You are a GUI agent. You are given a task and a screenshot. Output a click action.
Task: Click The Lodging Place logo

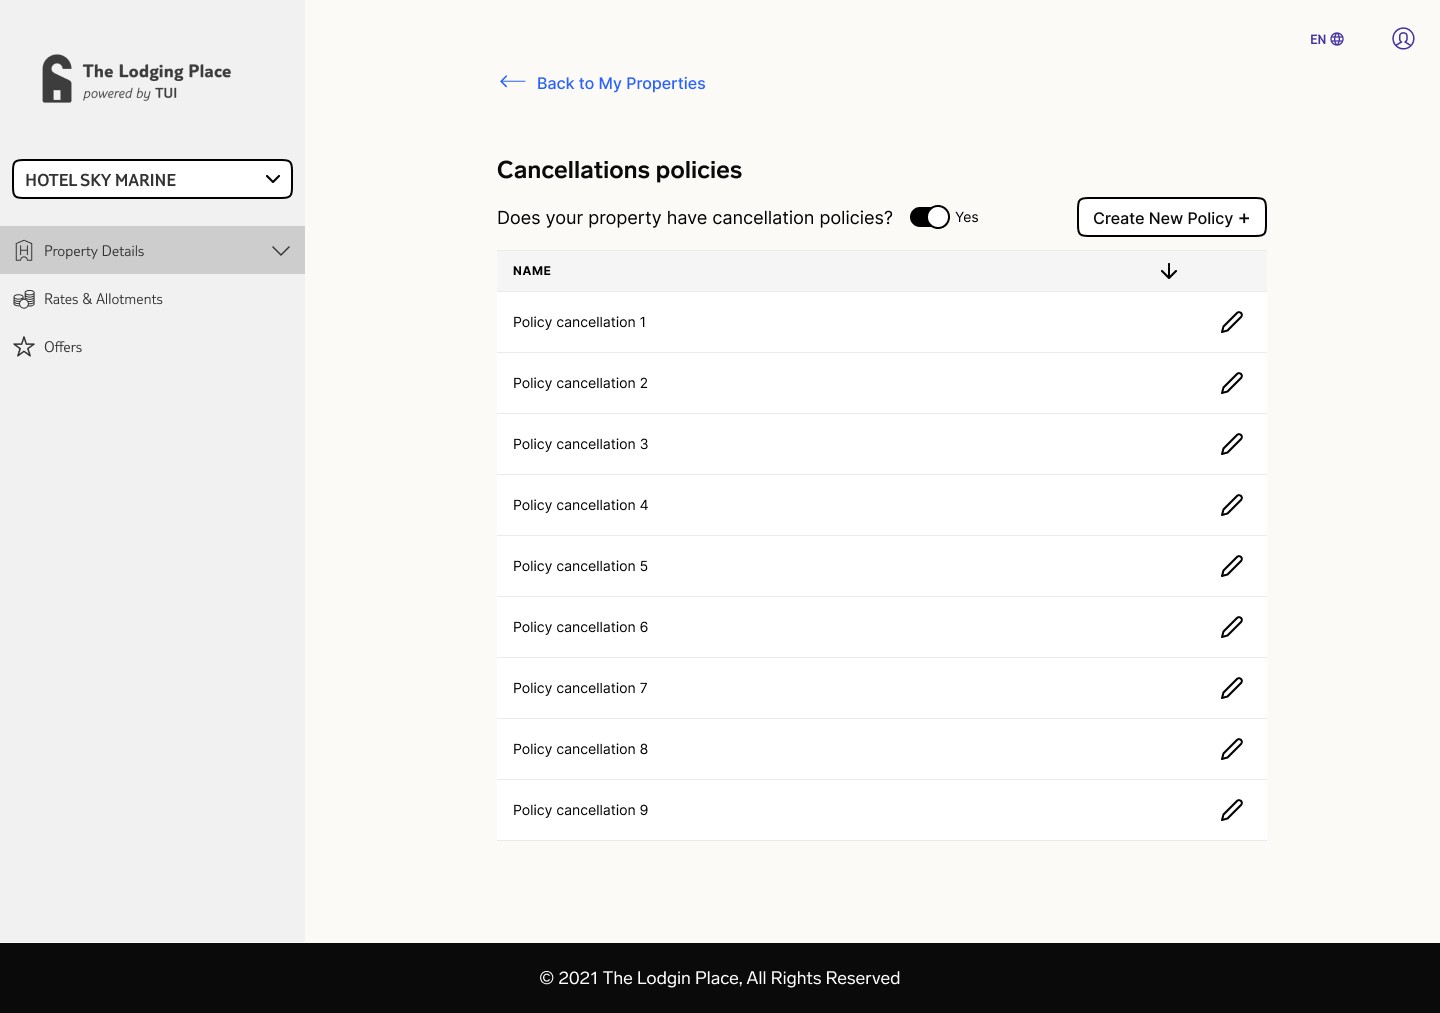point(136,79)
